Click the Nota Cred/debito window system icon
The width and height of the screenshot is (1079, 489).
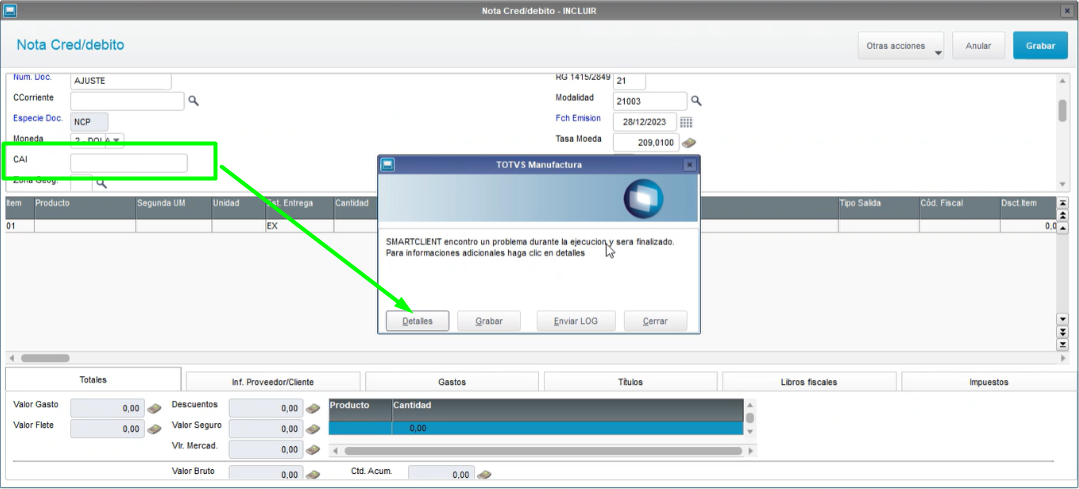10,10
